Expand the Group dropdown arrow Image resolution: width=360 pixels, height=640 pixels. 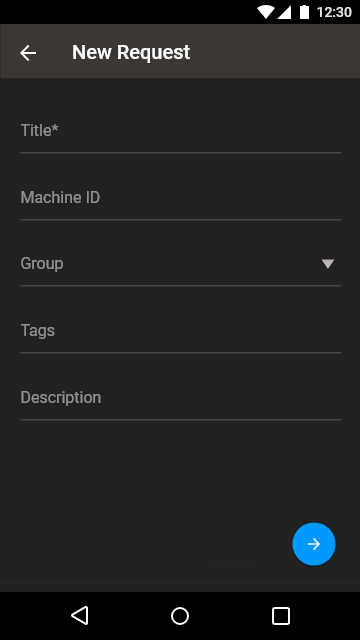coord(328,264)
